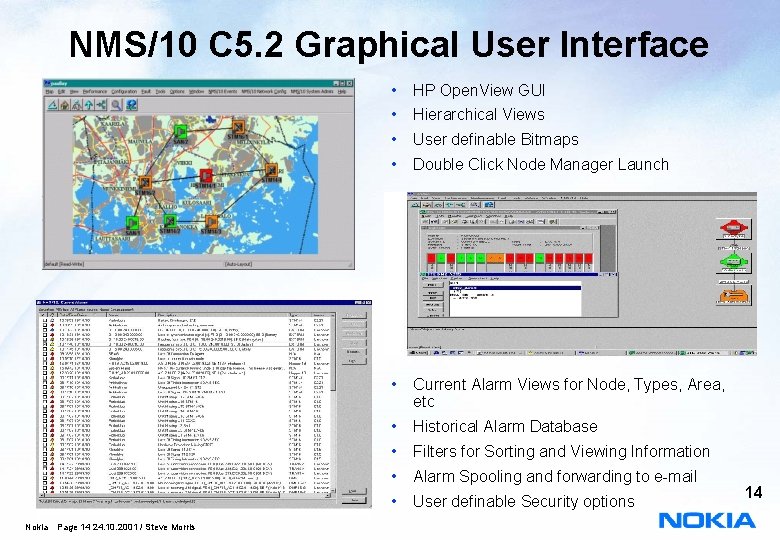
Task: Open the Tools menu in map window
Action: tap(160, 92)
